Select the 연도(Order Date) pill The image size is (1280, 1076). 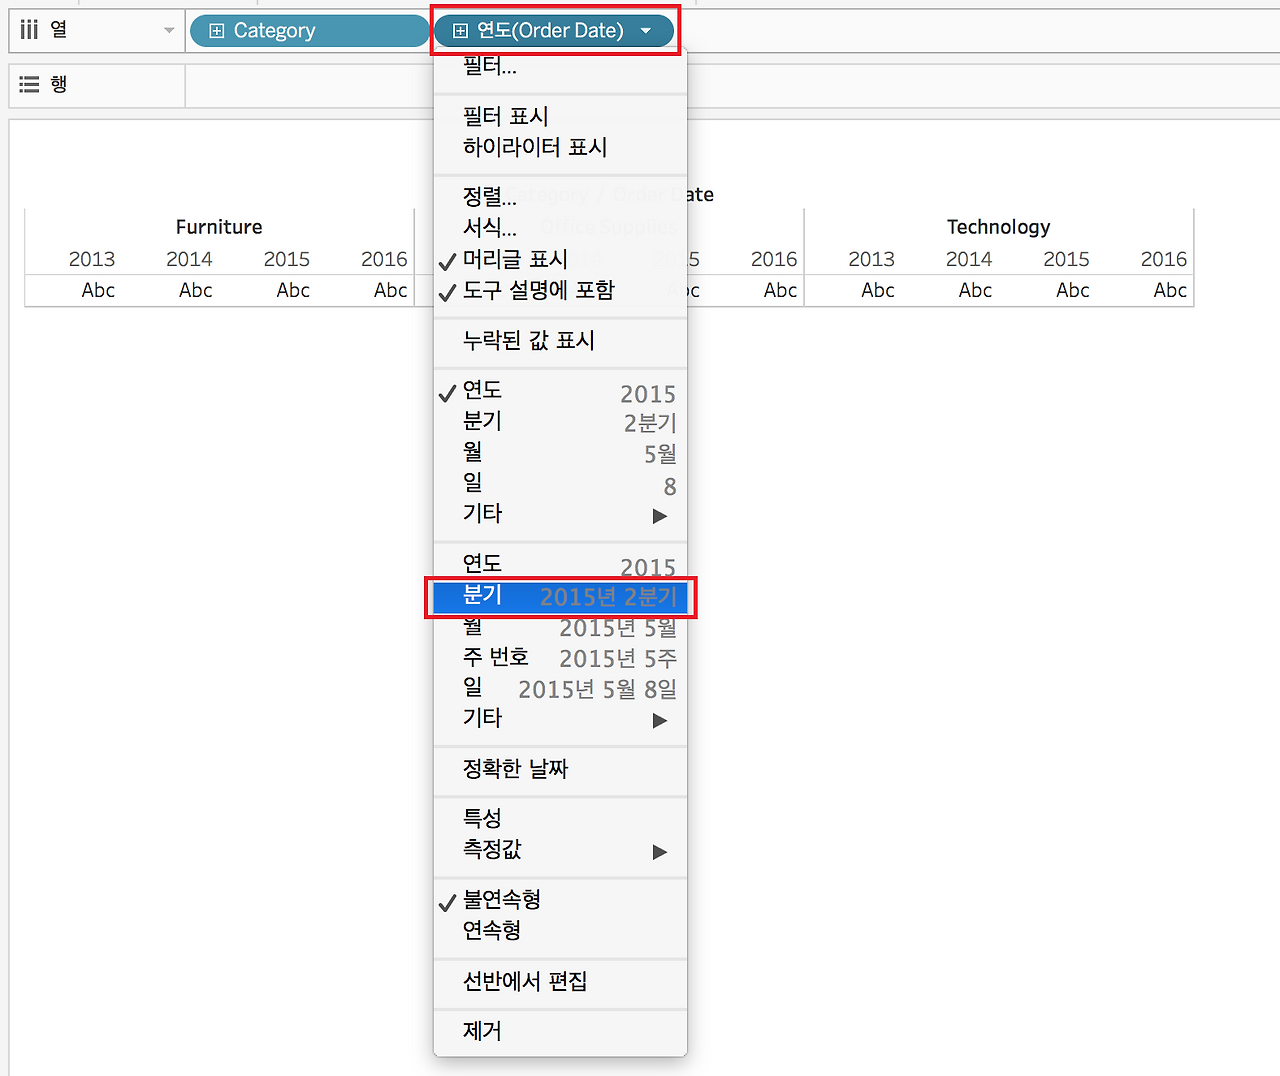554,31
